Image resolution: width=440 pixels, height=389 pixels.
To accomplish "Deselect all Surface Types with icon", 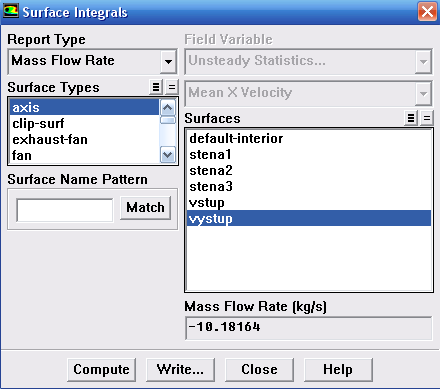I will (x=172, y=87).
